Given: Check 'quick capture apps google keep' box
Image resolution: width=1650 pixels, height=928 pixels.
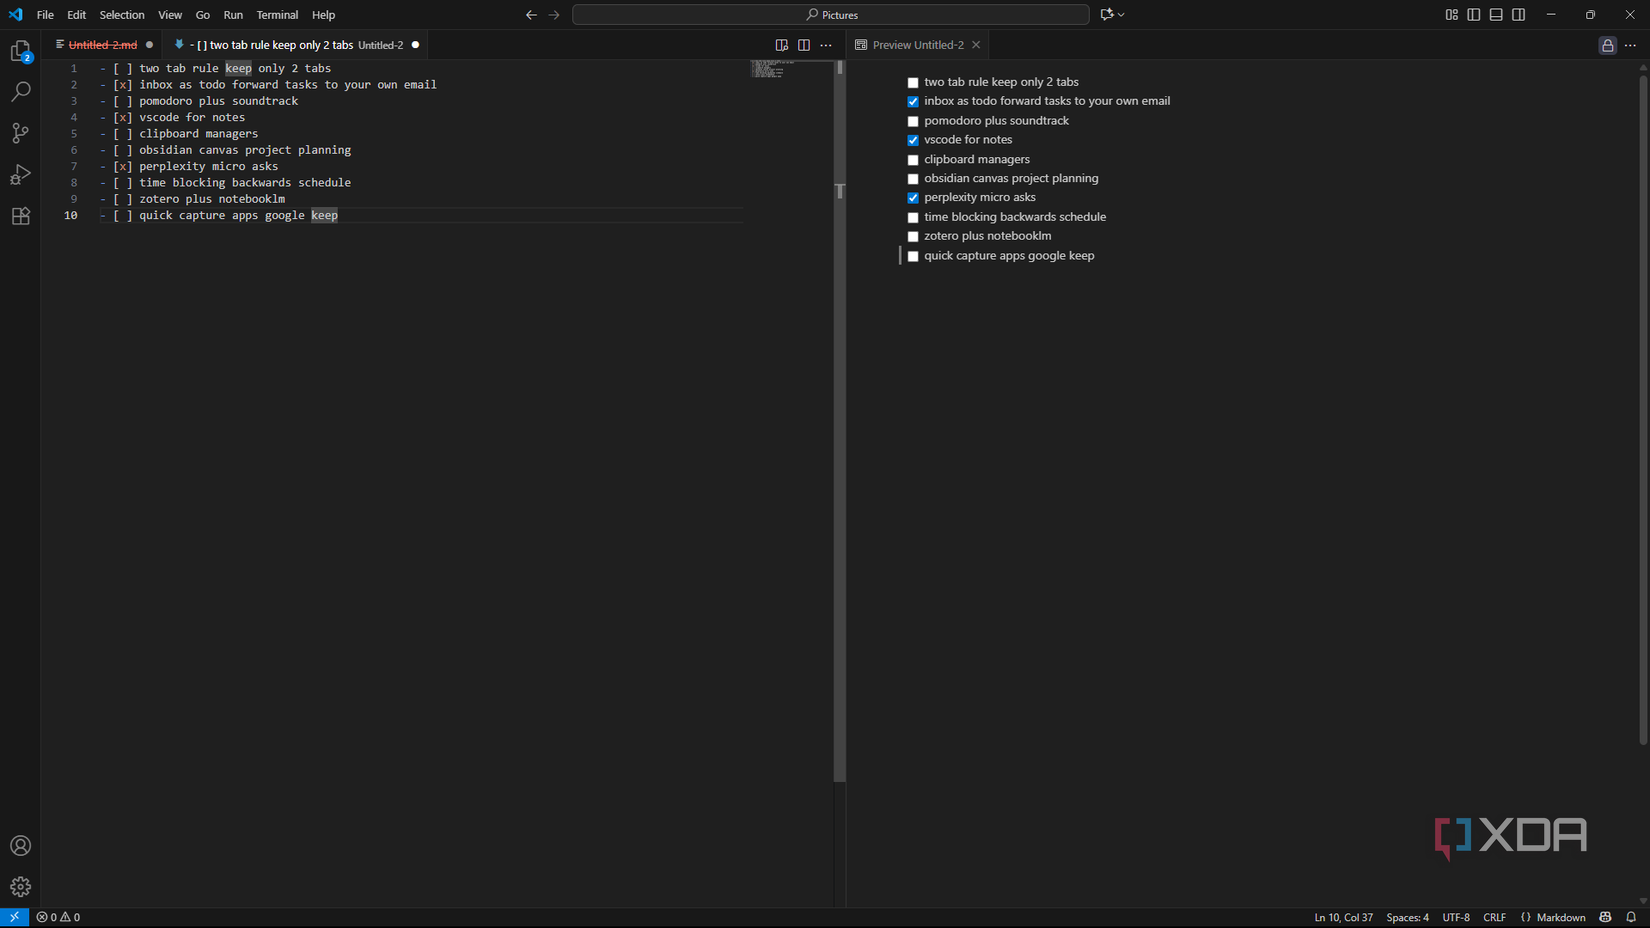Looking at the screenshot, I should [x=913, y=256].
